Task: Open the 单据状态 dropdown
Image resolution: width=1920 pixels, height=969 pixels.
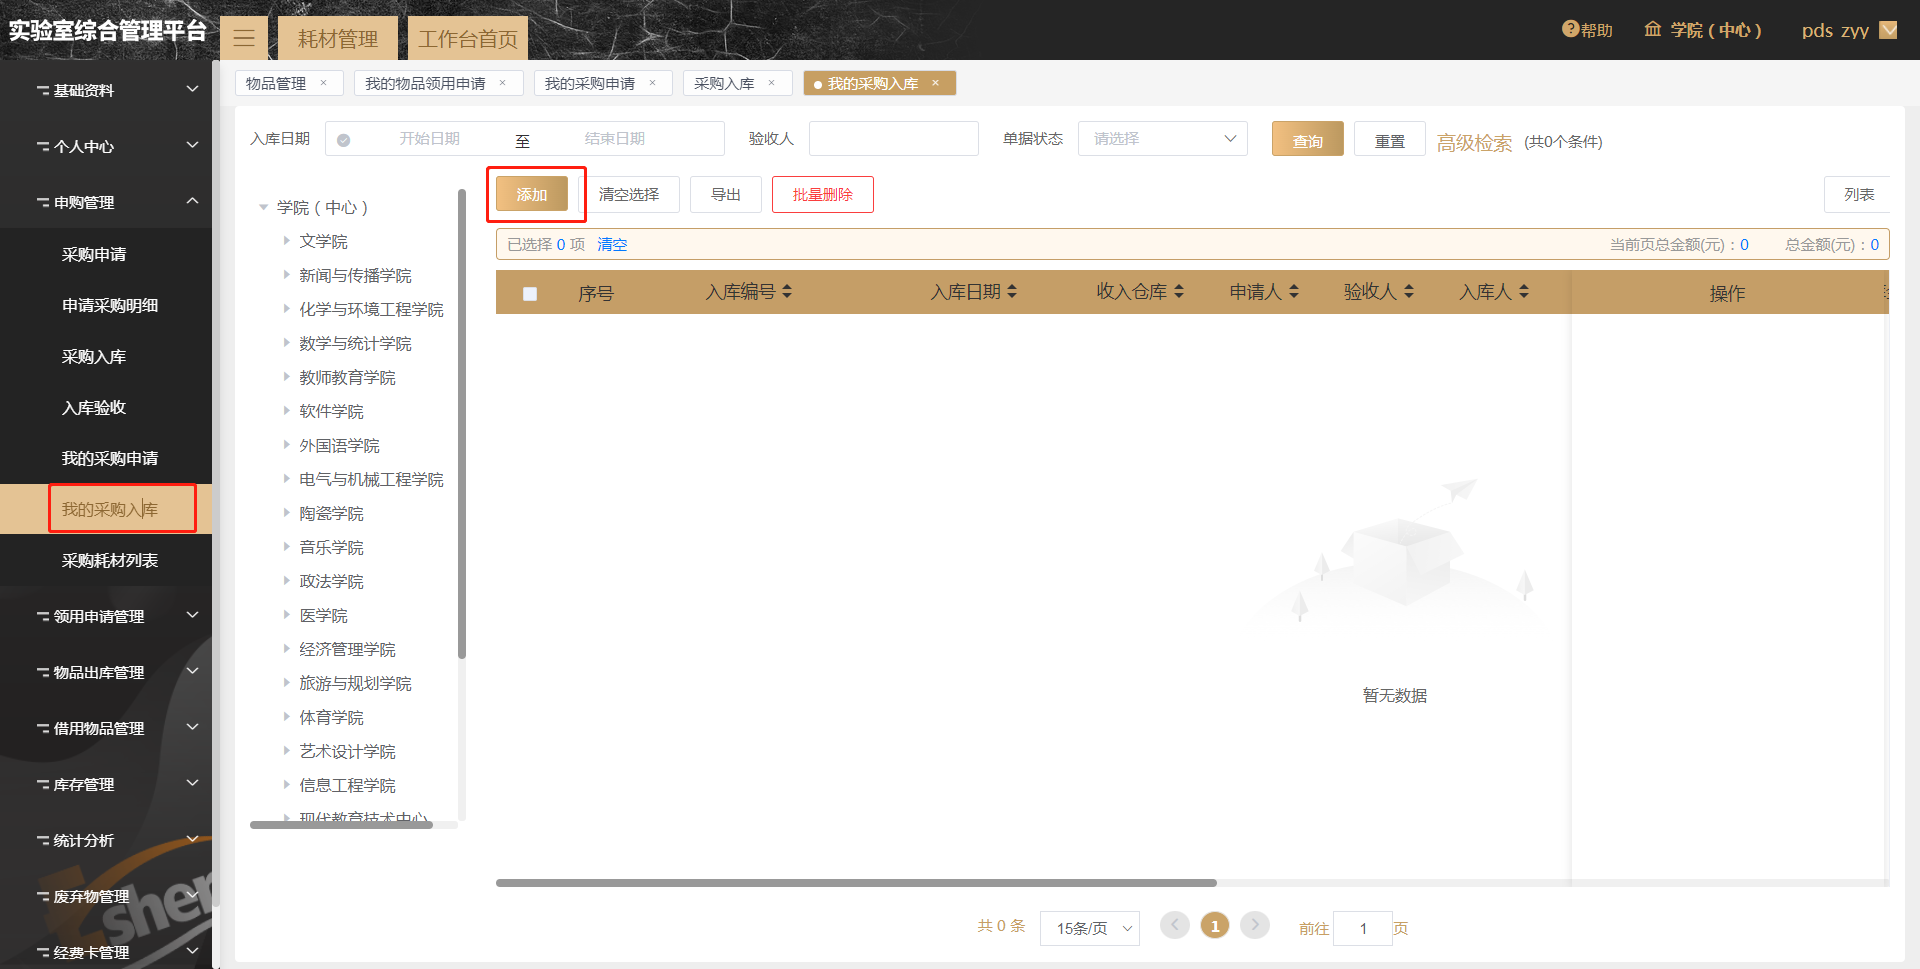Action: (1163, 139)
